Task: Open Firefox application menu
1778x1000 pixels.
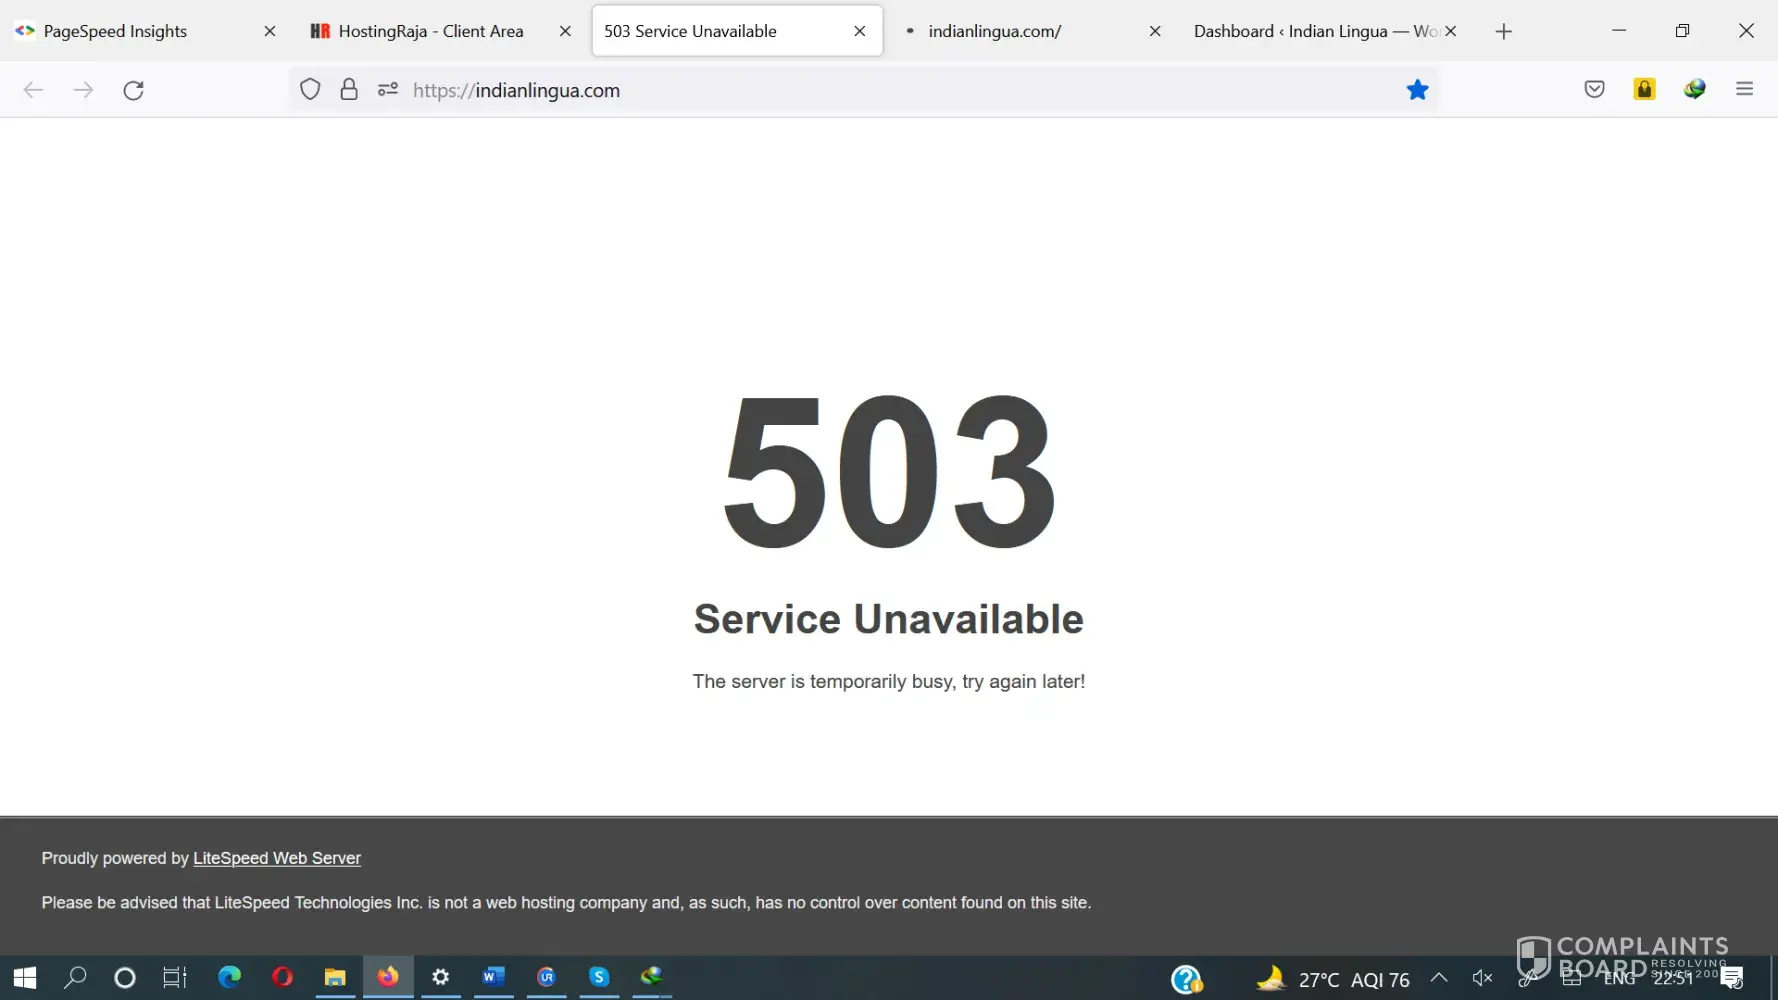Action: click(x=1744, y=89)
